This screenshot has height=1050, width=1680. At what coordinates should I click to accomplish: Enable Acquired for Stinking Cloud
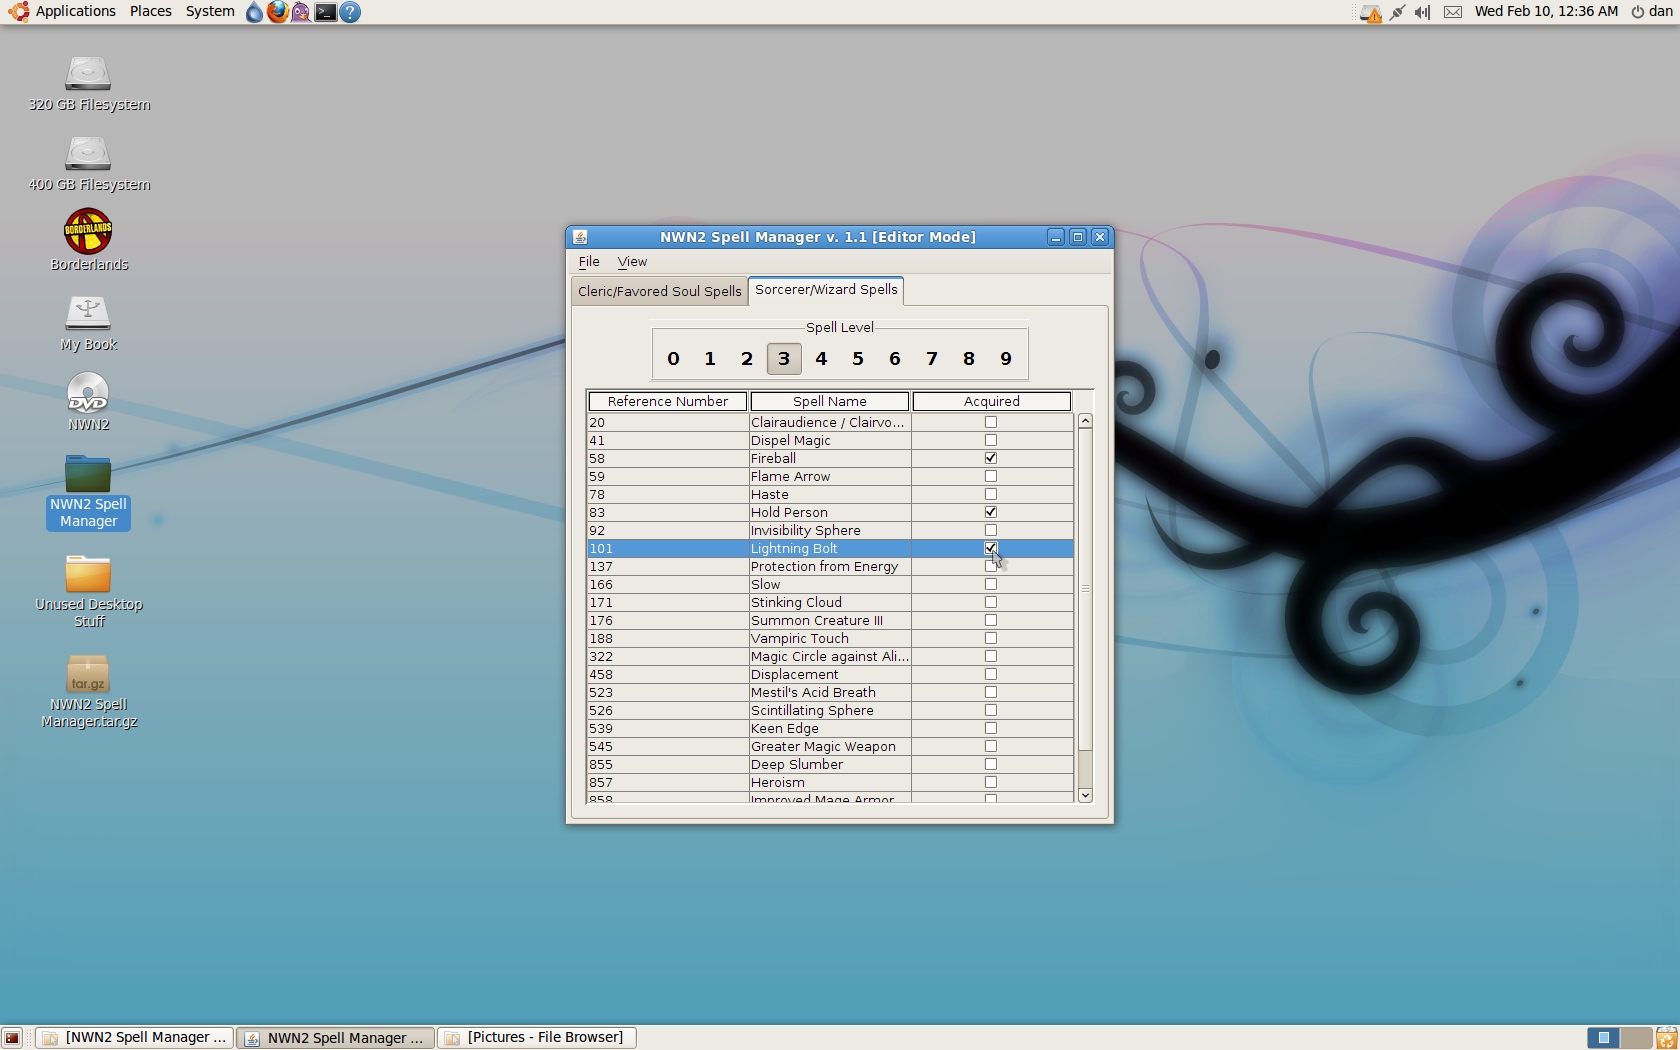tap(991, 602)
